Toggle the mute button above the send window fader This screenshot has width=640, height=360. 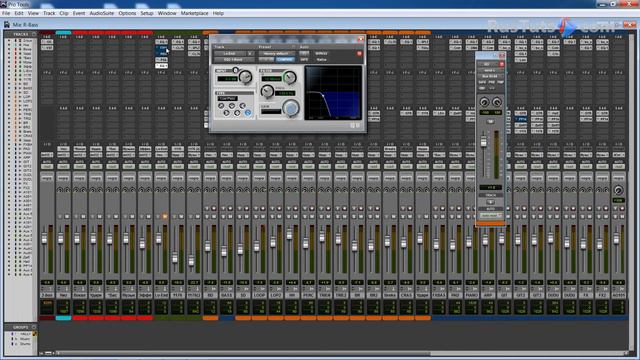[x=490, y=121]
